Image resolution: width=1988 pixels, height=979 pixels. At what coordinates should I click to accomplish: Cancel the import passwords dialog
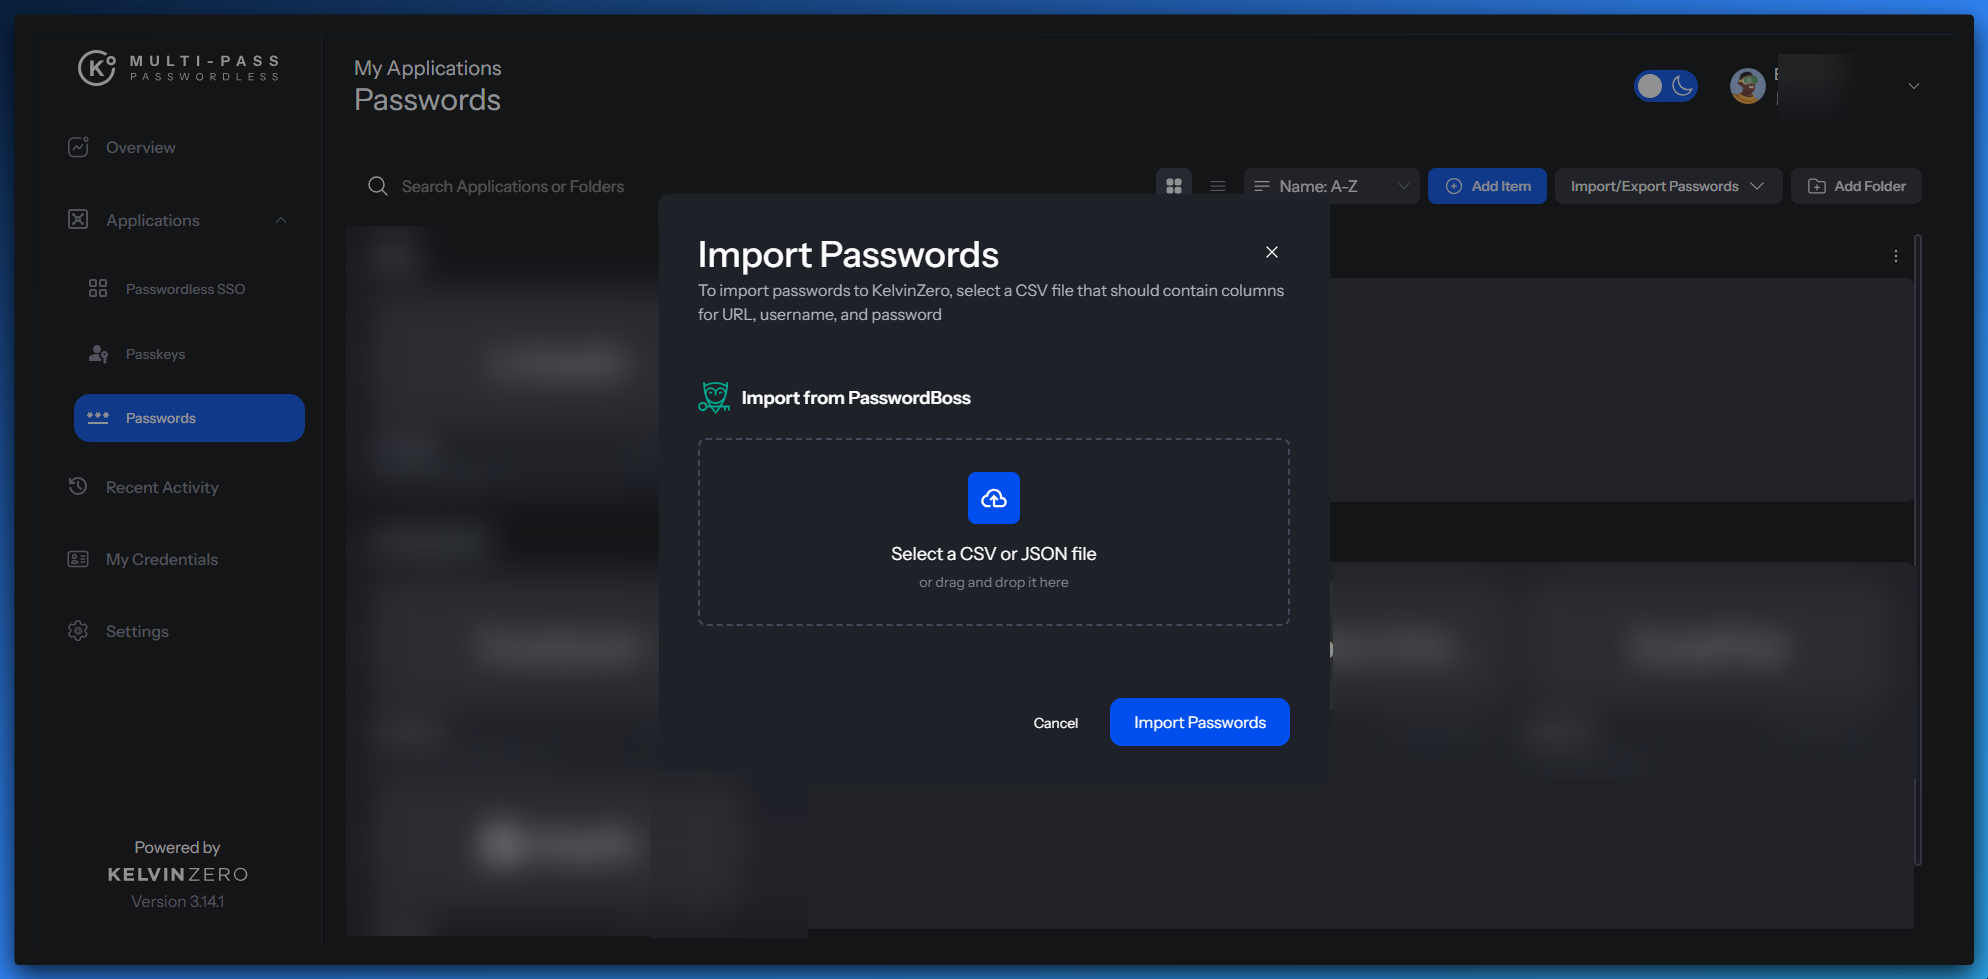pyautogui.click(x=1055, y=723)
